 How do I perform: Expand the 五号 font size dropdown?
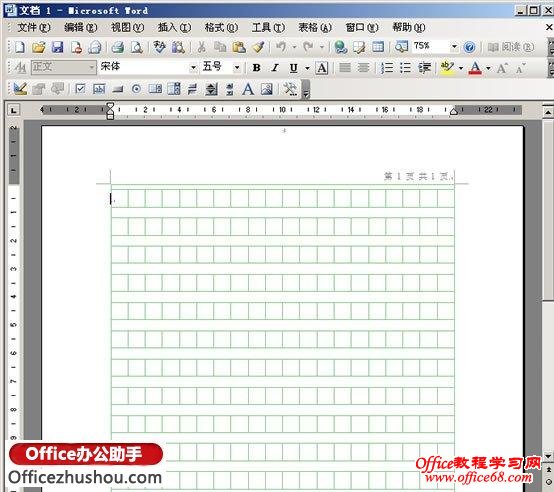pyautogui.click(x=237, y=67)
